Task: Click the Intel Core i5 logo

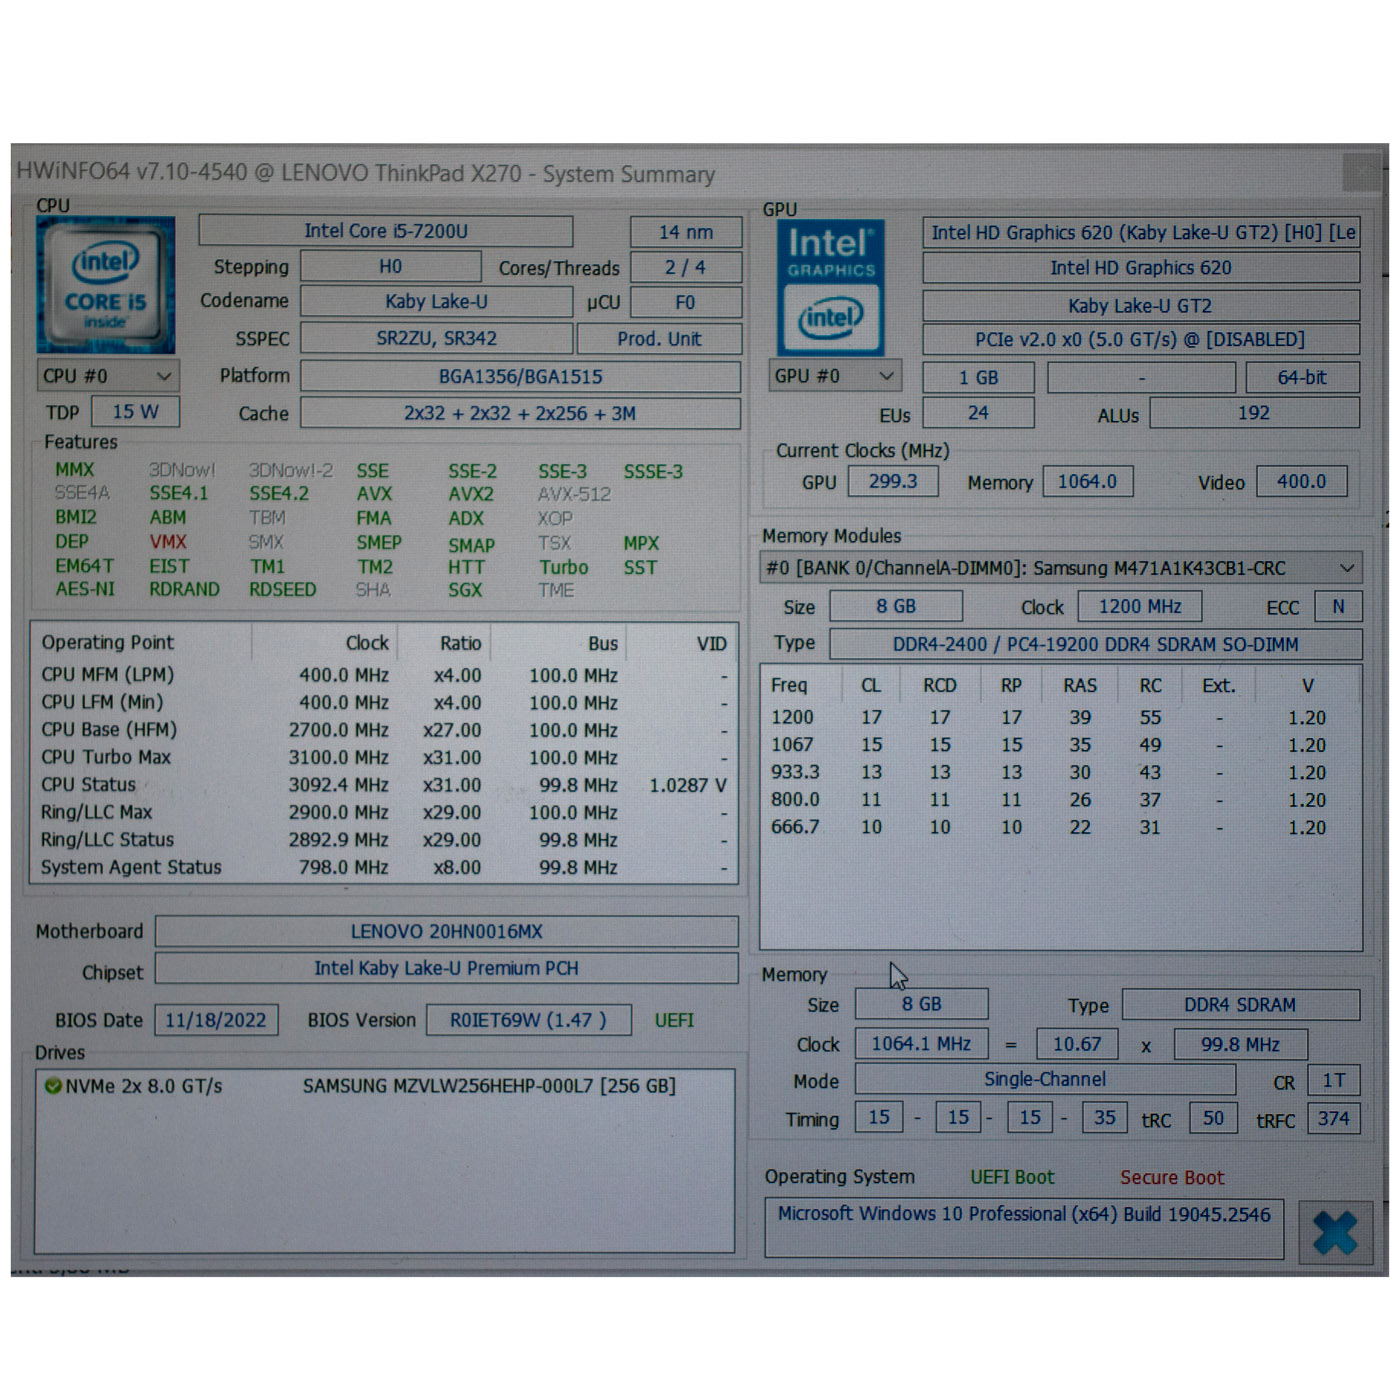Action: tap(106, 285)
